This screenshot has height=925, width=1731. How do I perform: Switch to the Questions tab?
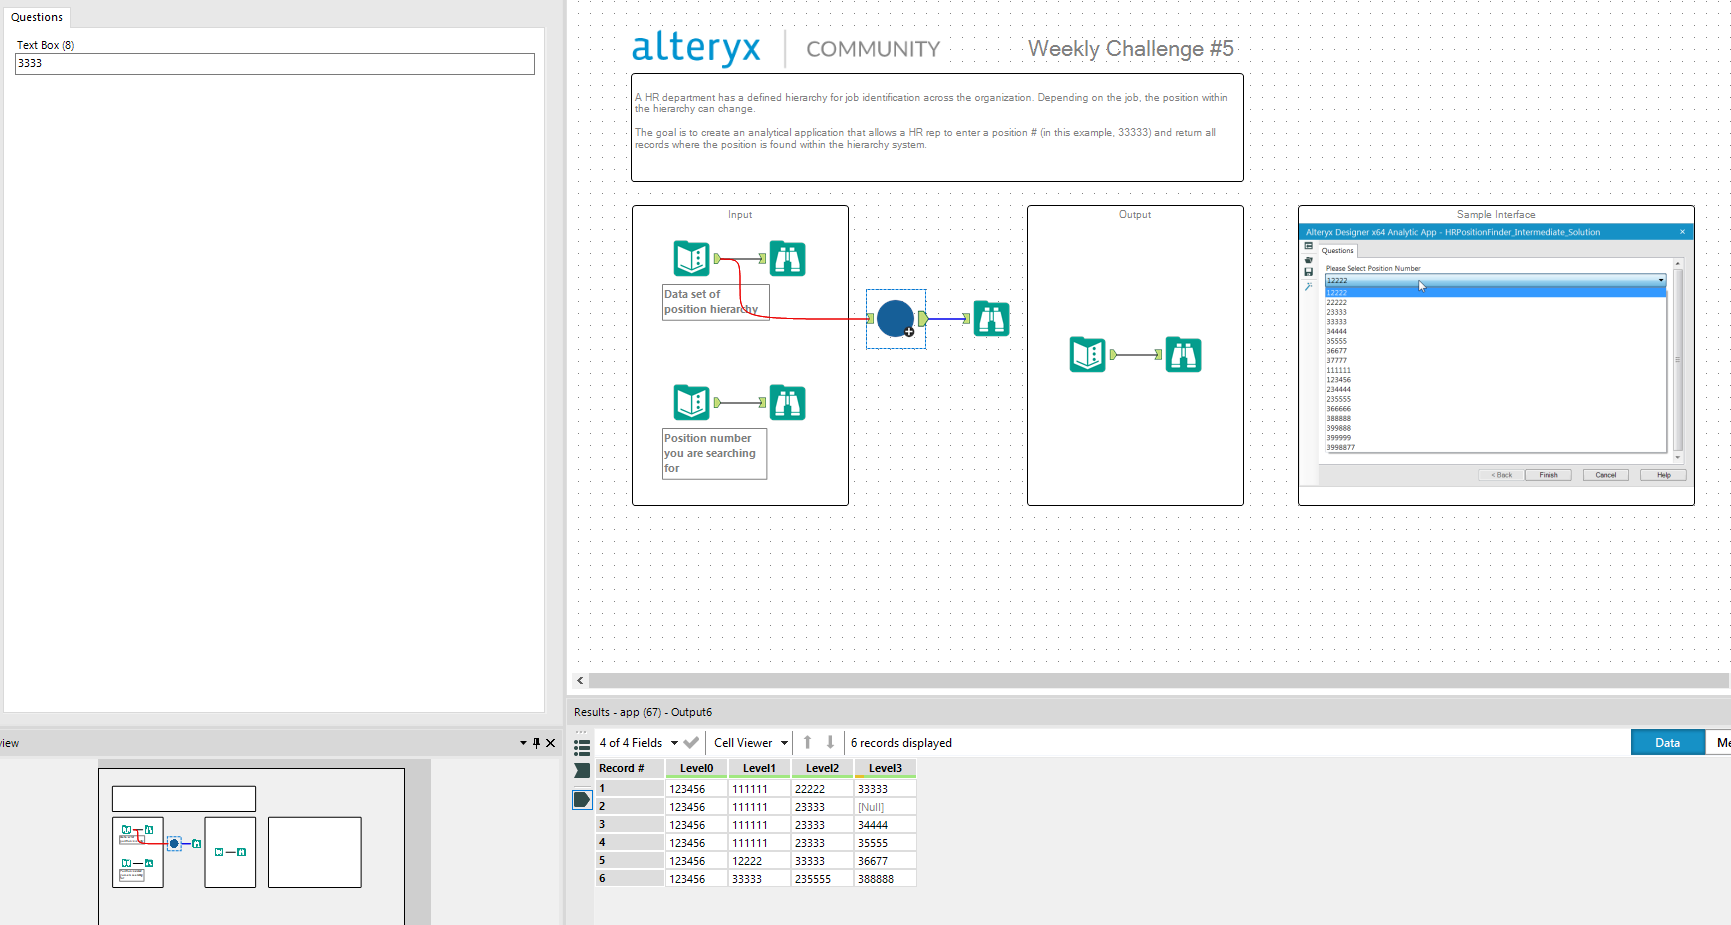36,17
